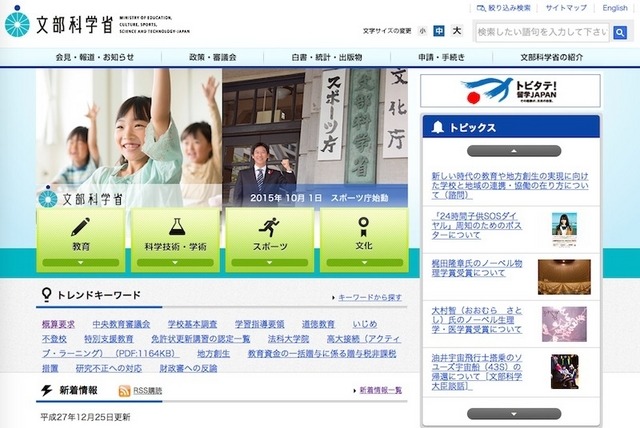The image size is (640, 428).
Task: Open the サイトマップ link
Action: pos(566,8)
